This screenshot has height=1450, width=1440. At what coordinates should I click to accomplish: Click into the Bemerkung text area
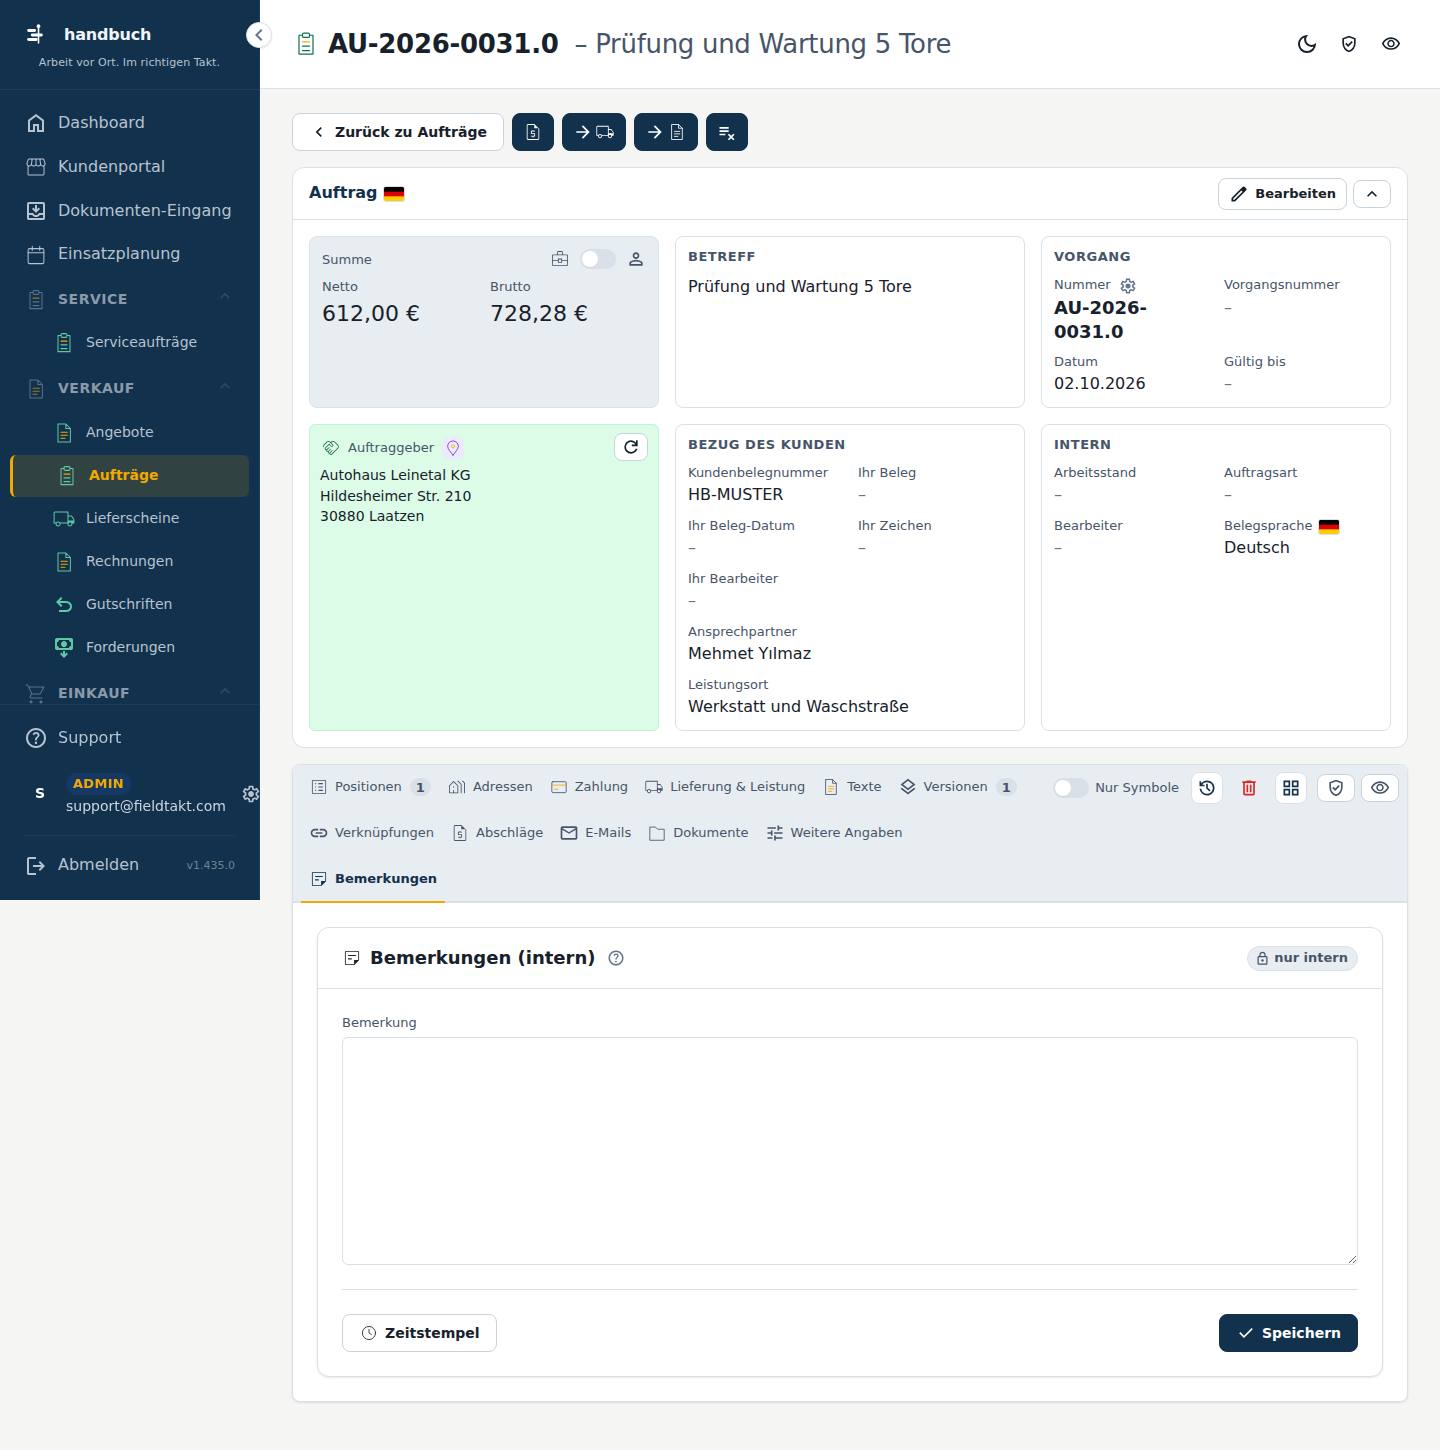click(x=850, y=1151)
